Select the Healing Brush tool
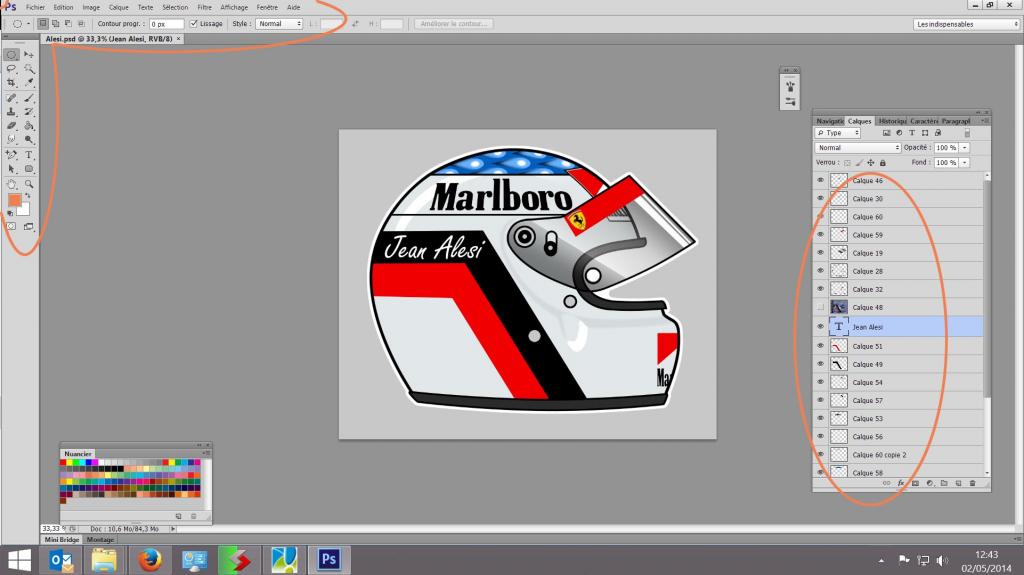1024x575 pixels. (11, 98)
